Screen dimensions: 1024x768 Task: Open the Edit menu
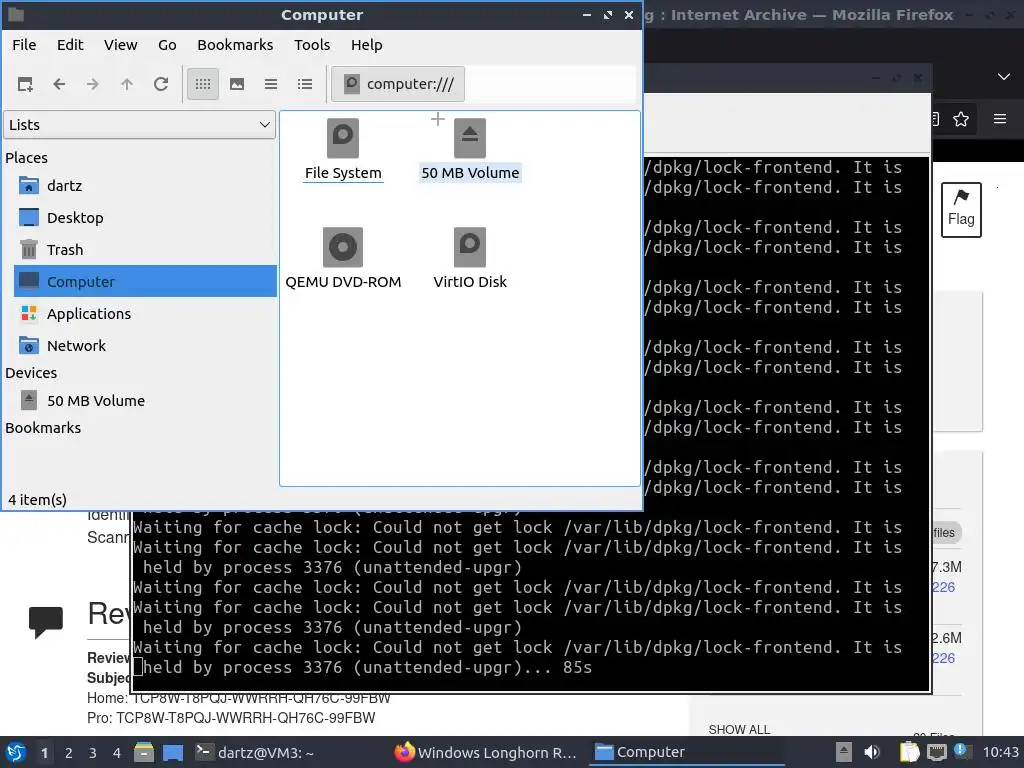coord(70,45)
